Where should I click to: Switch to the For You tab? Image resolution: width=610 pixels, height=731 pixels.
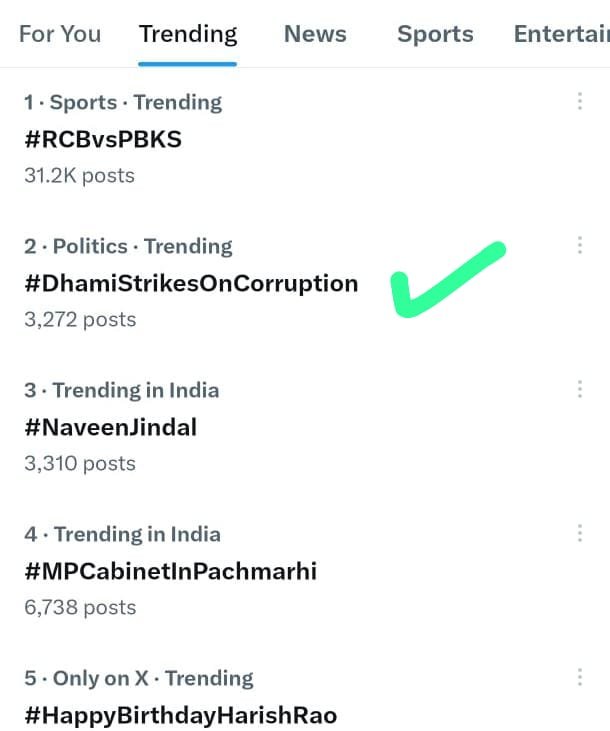tap(60, 34)
